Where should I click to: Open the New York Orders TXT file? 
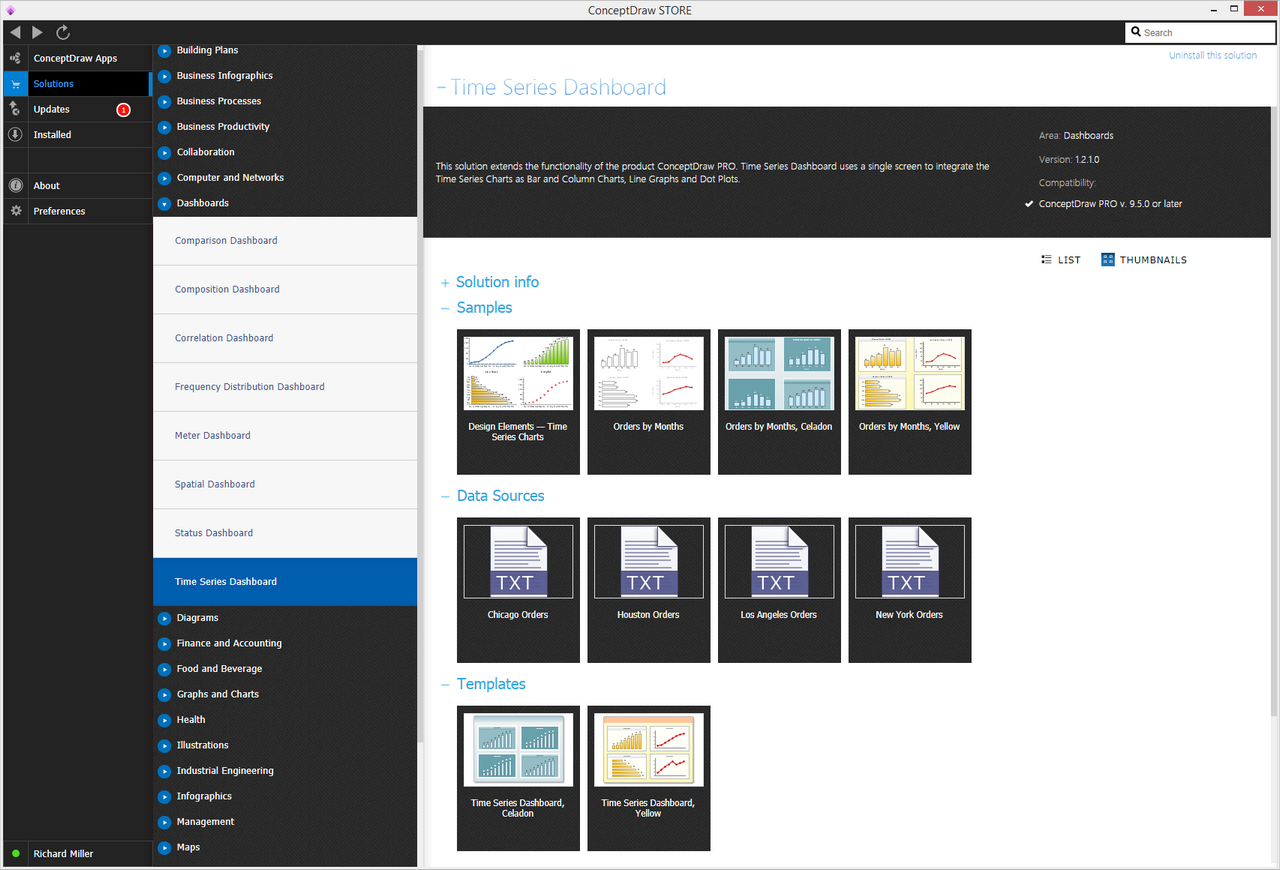click(910, 590)
